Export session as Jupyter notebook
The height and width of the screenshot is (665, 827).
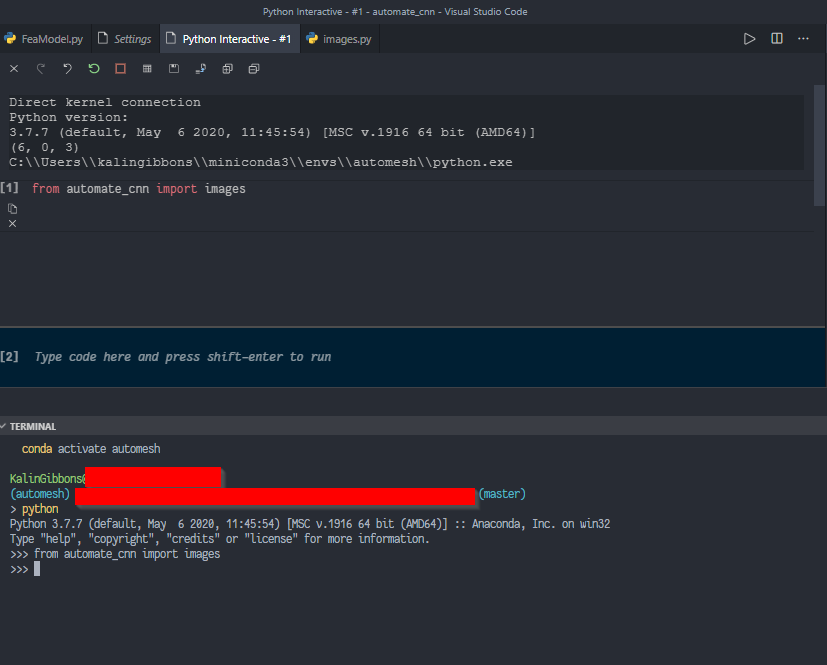click(200, 68)
